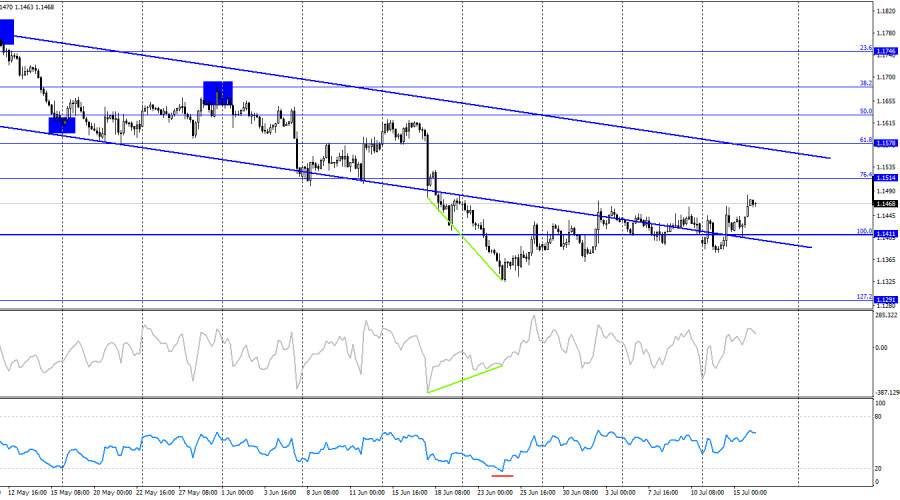Click the 23 Jun 00:00 date label

(495, 493)
